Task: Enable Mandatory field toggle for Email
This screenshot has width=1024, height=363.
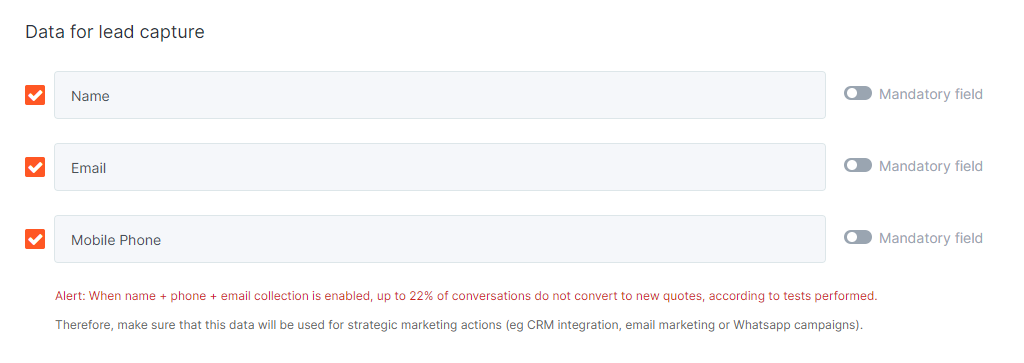Action: (857, 166)
